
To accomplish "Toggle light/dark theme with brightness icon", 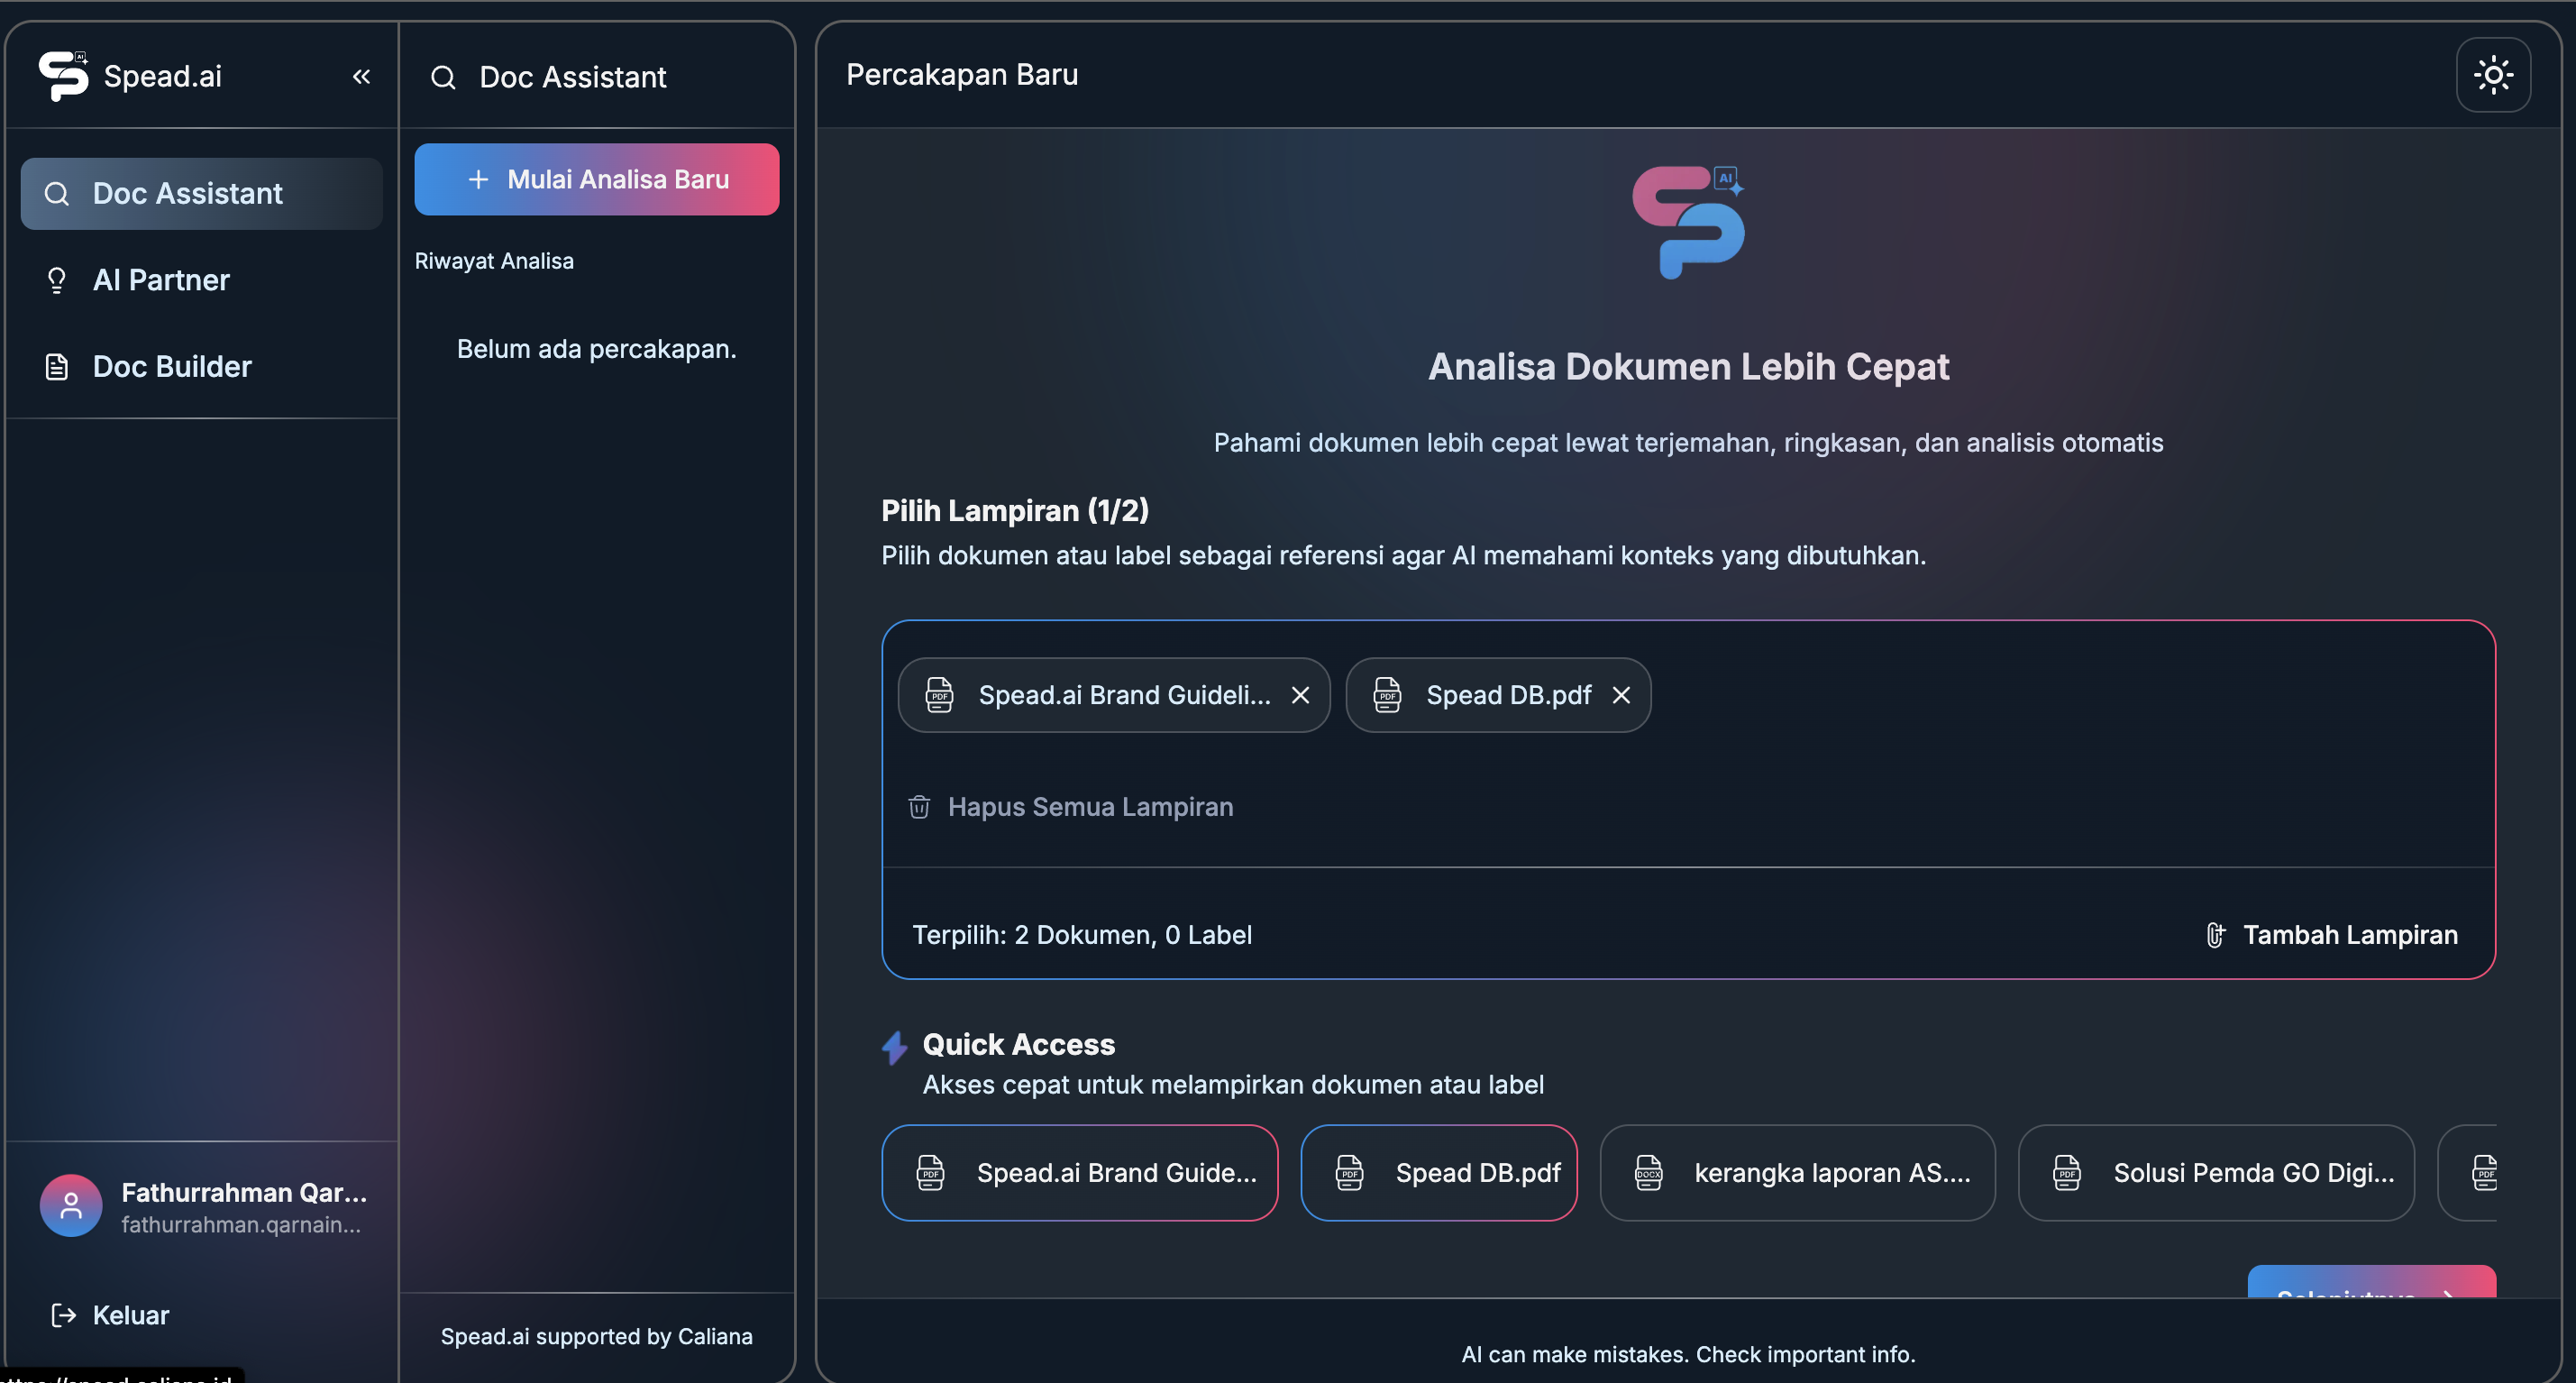I will point(2494,74).
